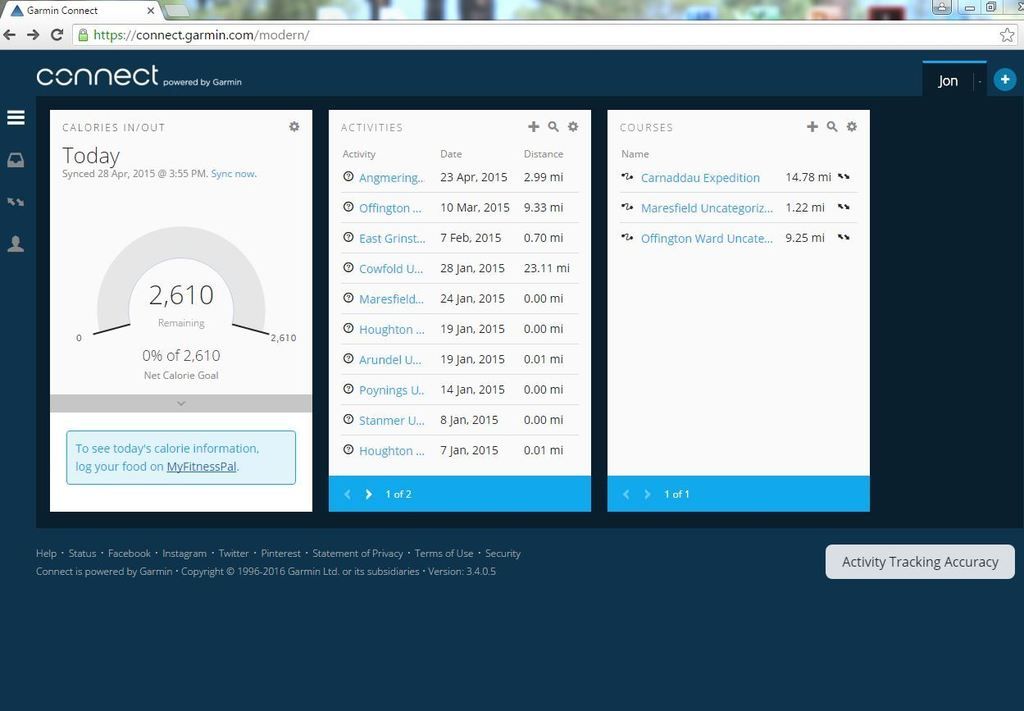Click previous page arrow in Courses

click(x=626, y=494)
